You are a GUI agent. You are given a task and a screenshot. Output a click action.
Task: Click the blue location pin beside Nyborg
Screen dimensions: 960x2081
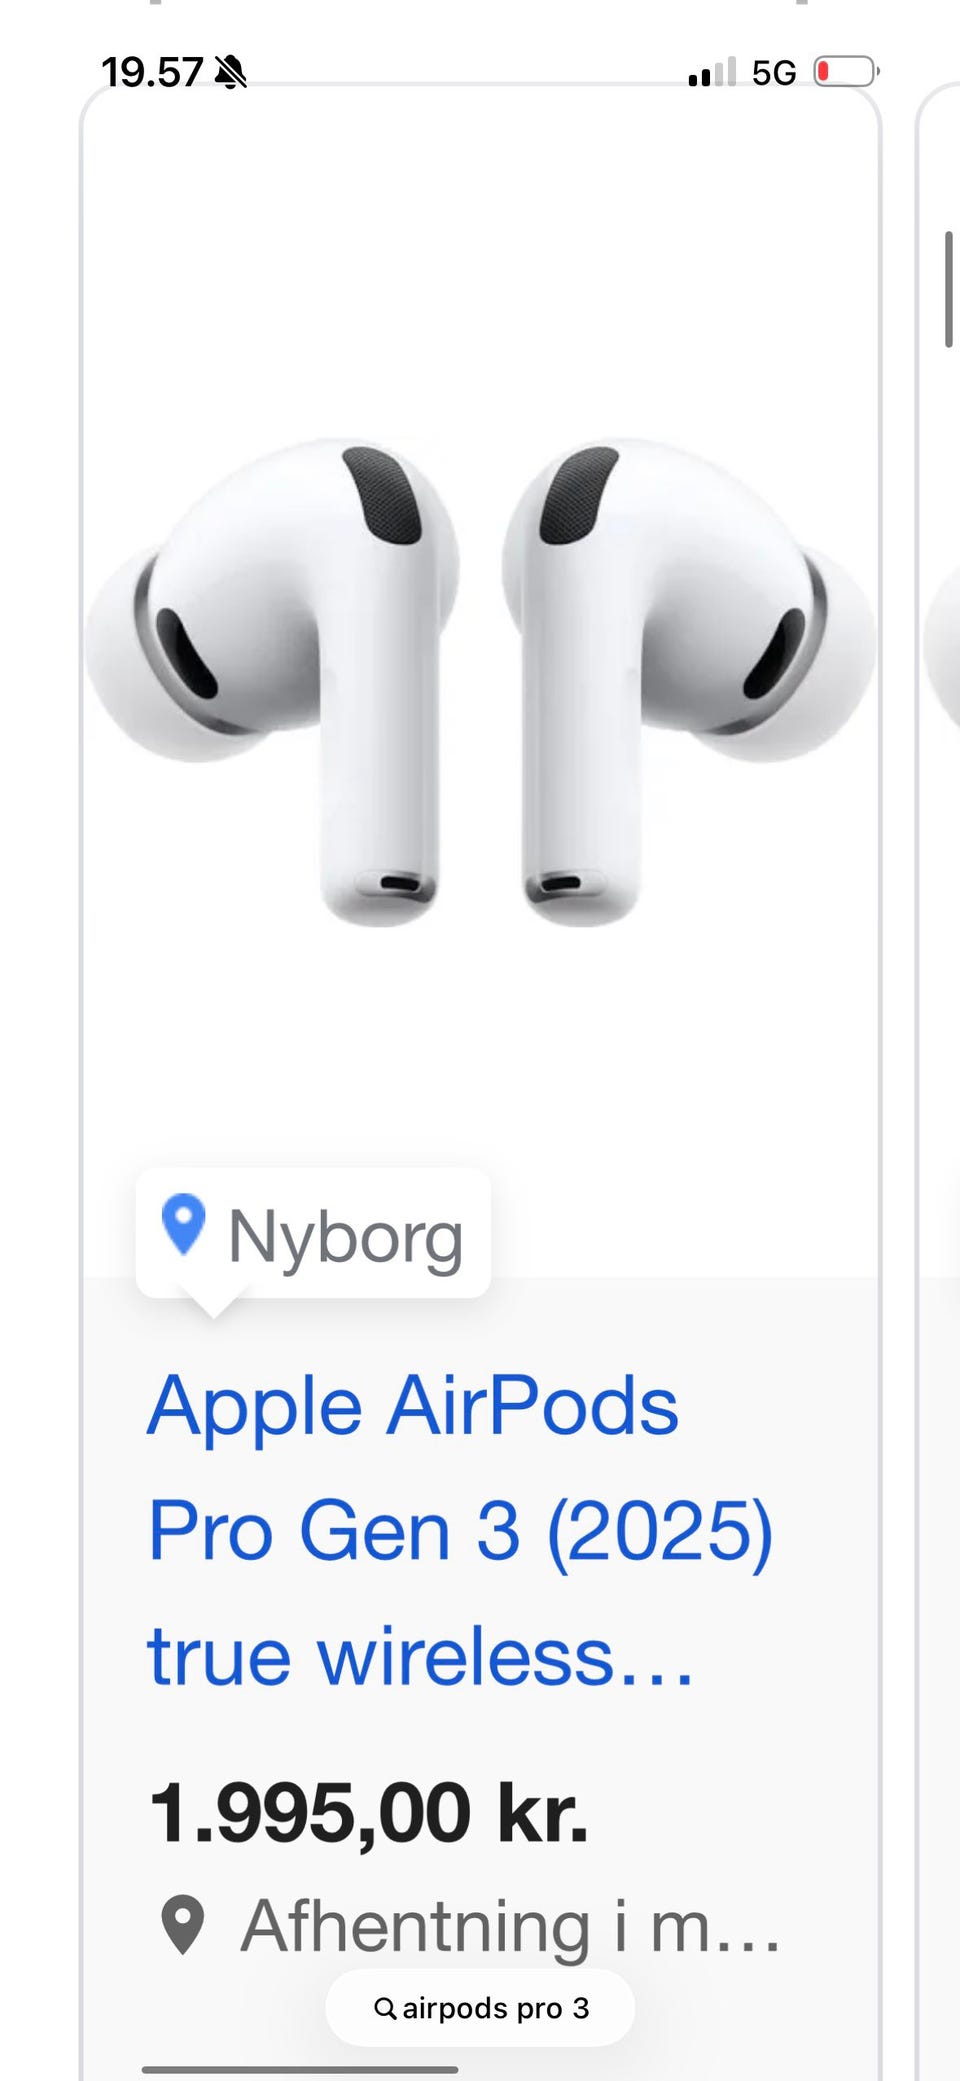pyautogui.click(x=183, y=1224)
